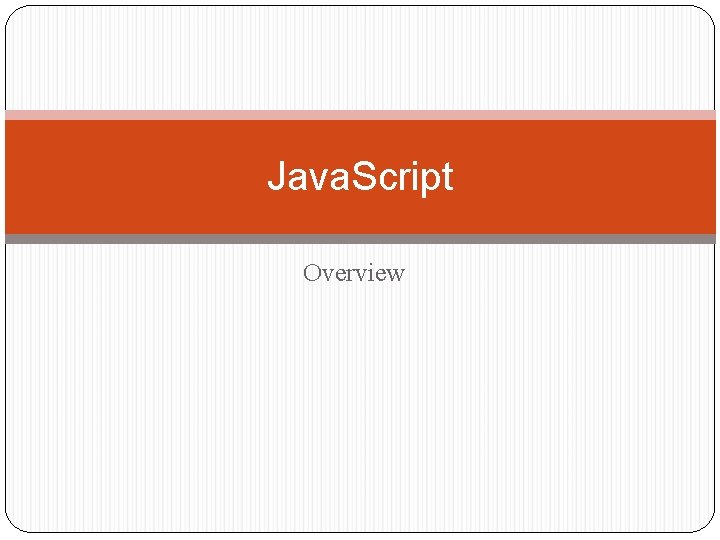
Task: Click the letter O in Overview
Action: [x=311, y=273]
